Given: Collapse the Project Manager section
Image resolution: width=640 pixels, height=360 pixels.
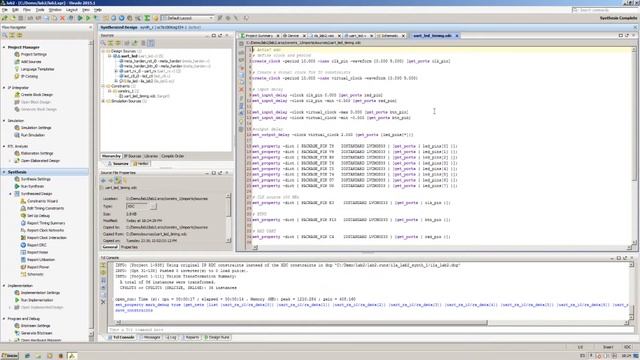Looking at the screenshot, I should pos(4,47).
